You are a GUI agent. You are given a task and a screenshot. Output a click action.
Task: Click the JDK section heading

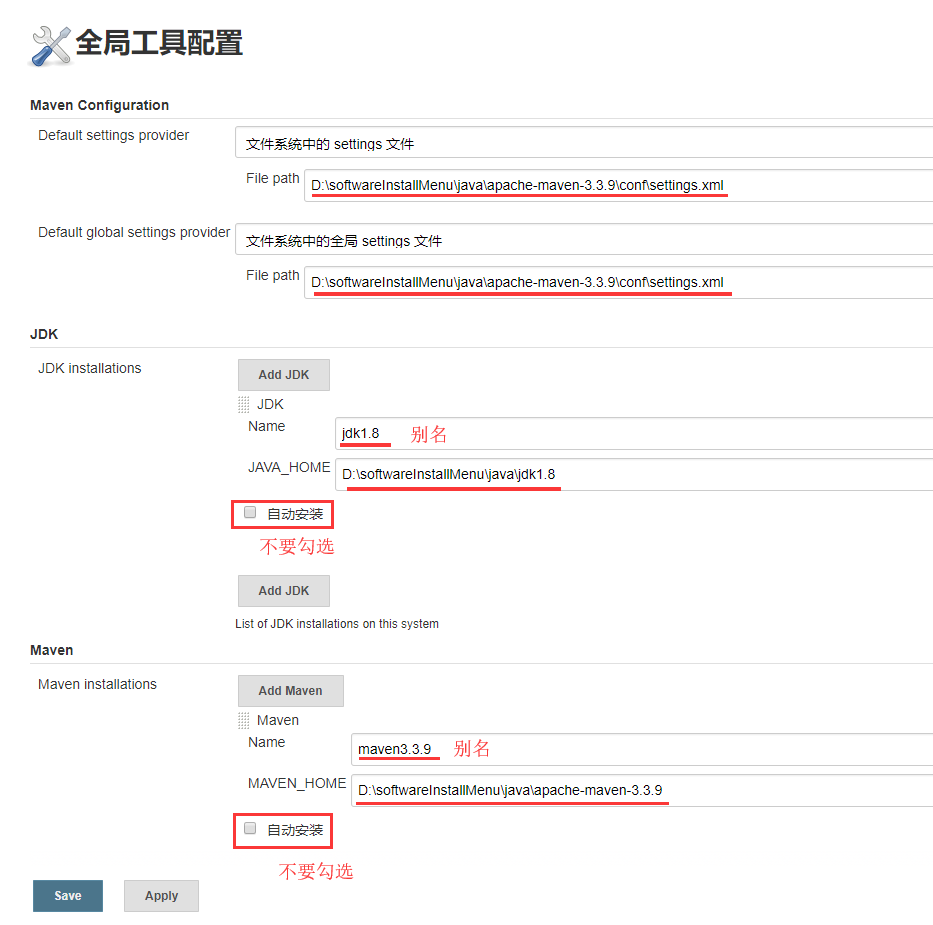click(44, 334)
